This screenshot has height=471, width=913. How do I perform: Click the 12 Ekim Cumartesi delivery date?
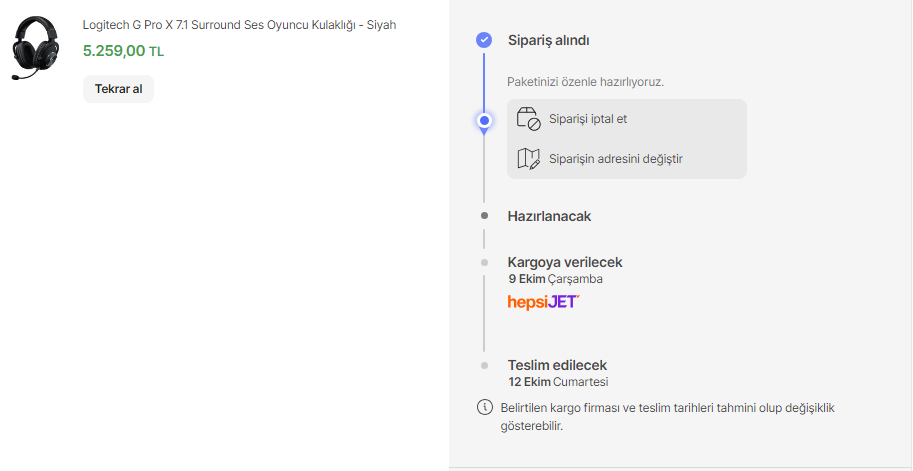(558, 382)
